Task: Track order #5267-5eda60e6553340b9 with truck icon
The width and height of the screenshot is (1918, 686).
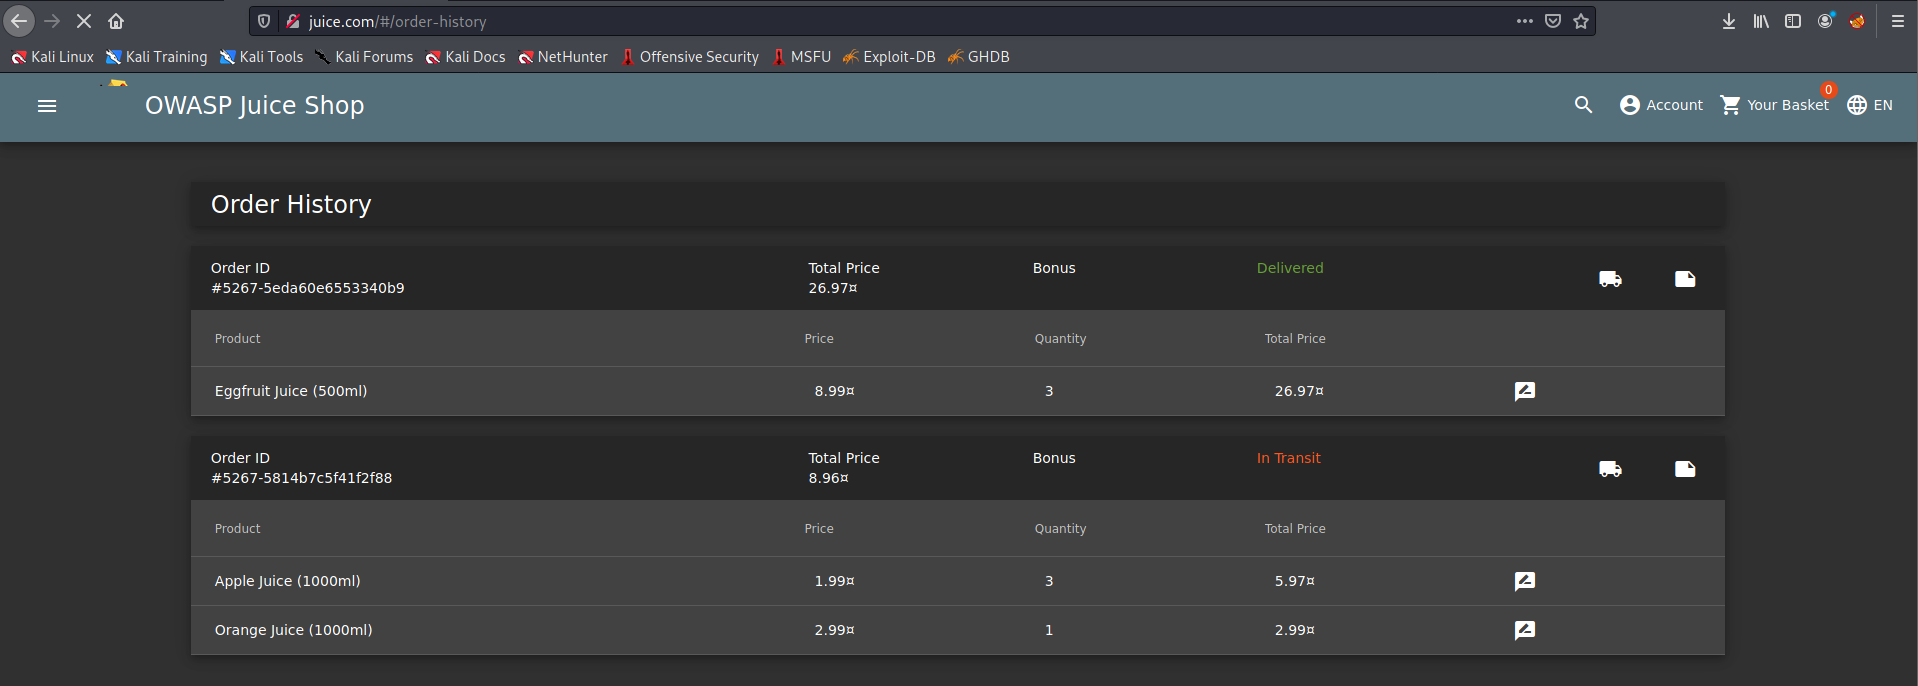Action: click(1610, 279)
